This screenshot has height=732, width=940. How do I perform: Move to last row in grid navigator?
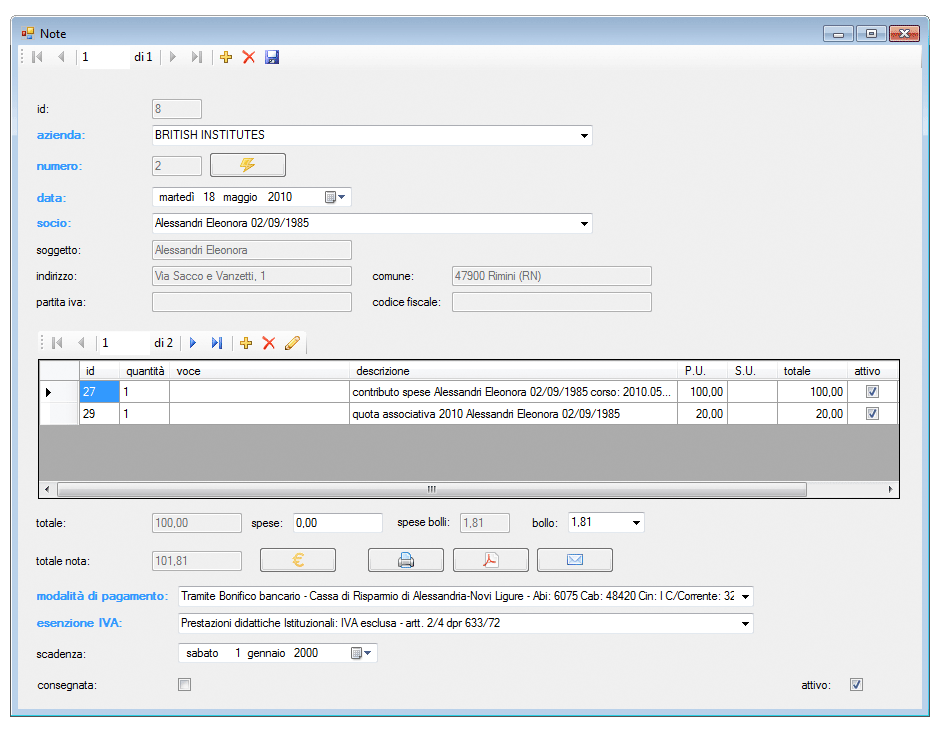tap(217, 343)
